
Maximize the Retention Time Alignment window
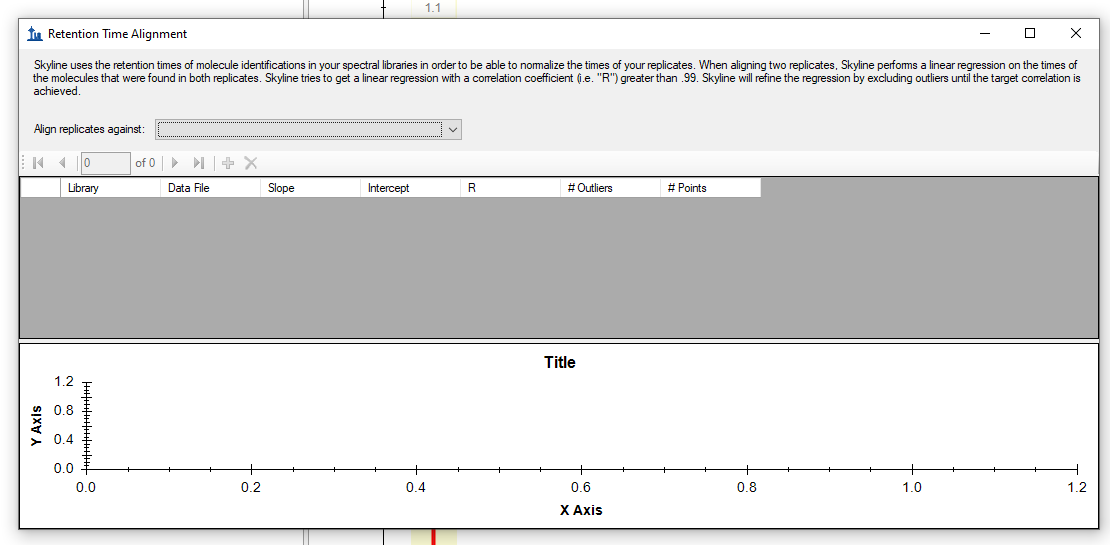point(1030,34)
